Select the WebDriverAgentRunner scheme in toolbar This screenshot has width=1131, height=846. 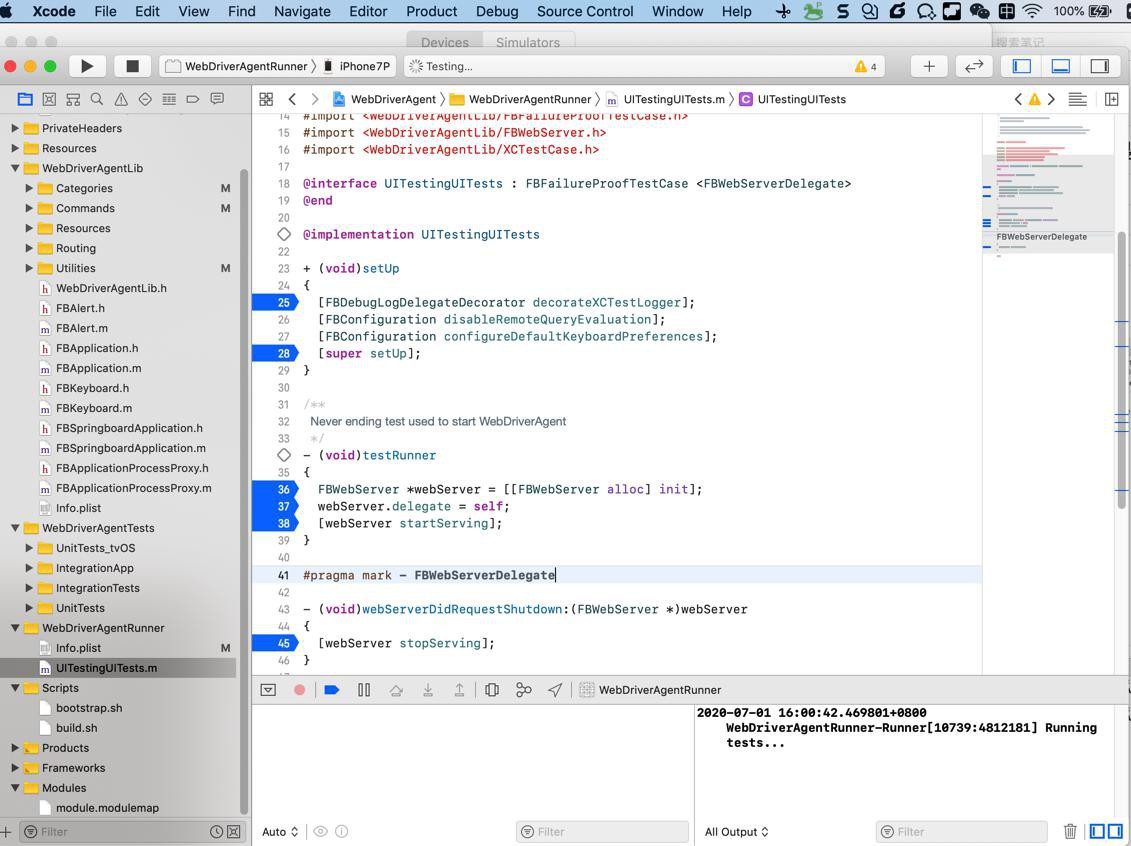click(x=240, y=66)
